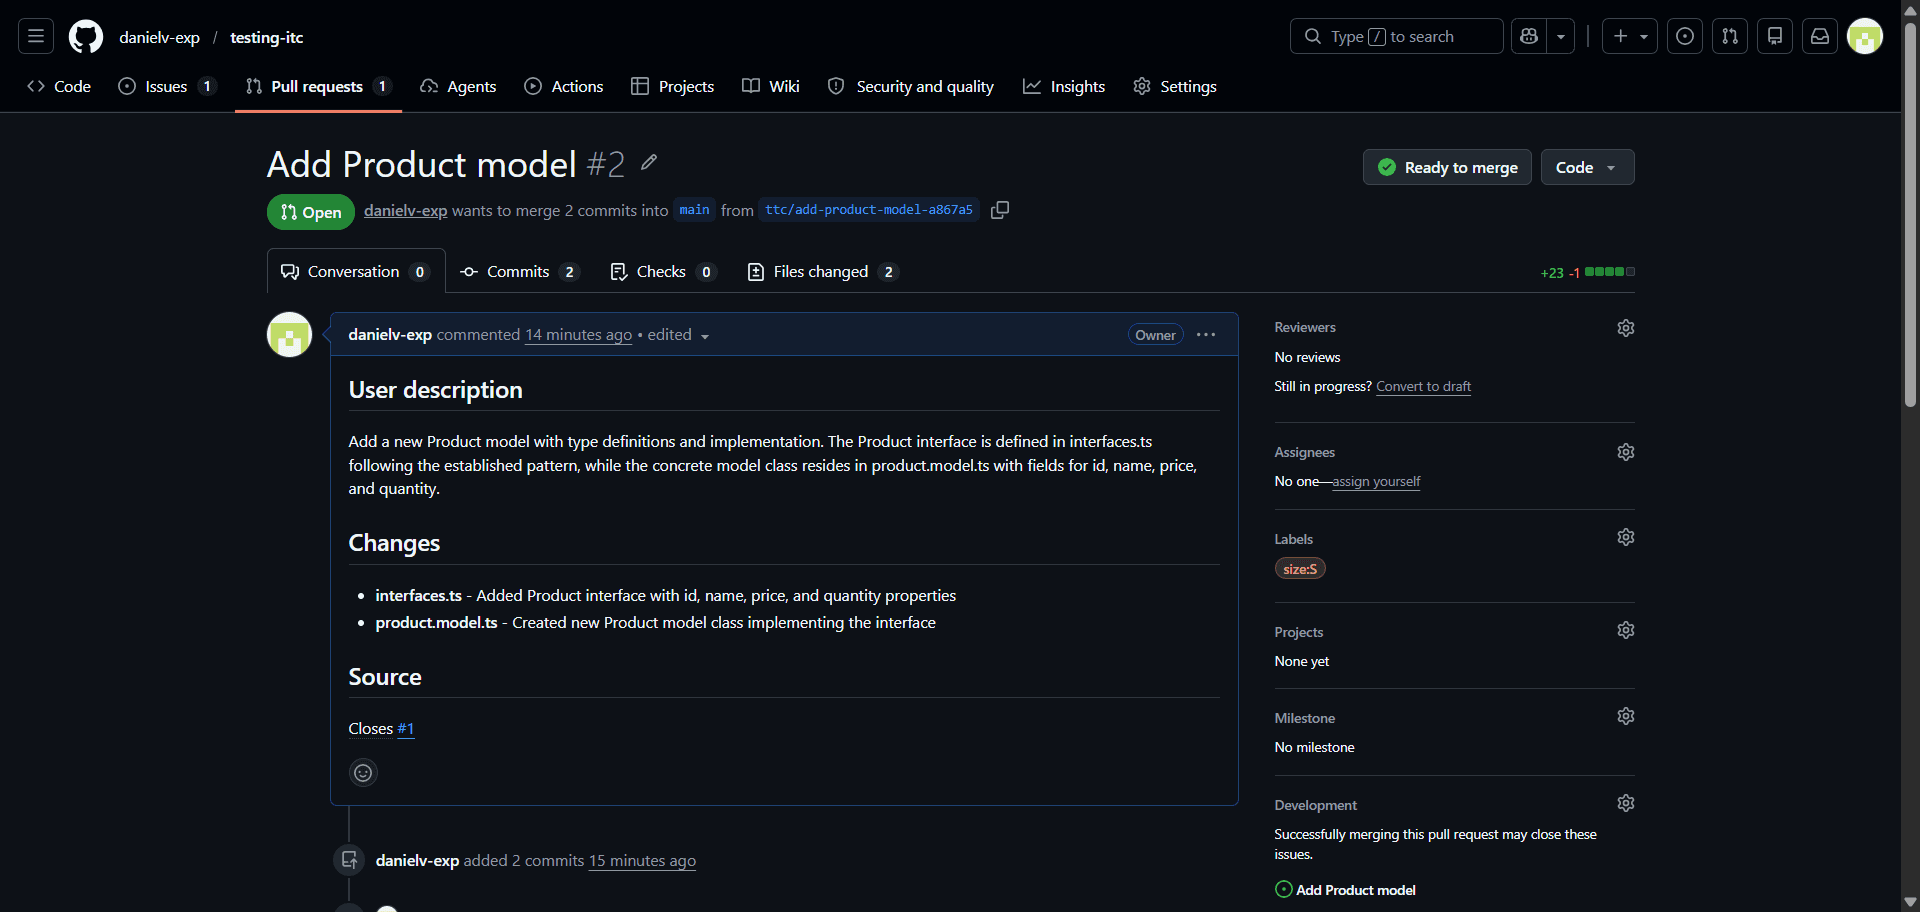This screenshot has width=1920, height=912.
Task: Select the Conversation tab
Action: tap(356, 272)
